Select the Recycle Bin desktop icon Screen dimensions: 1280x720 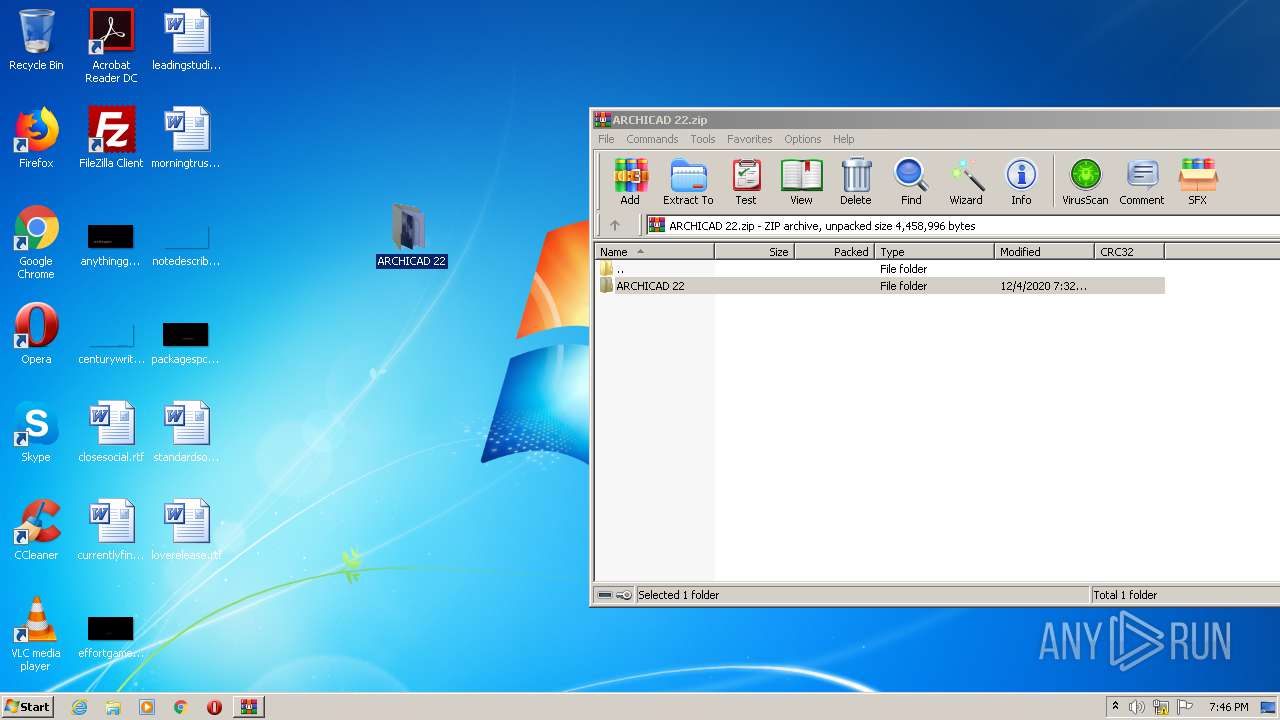[36, 41]
